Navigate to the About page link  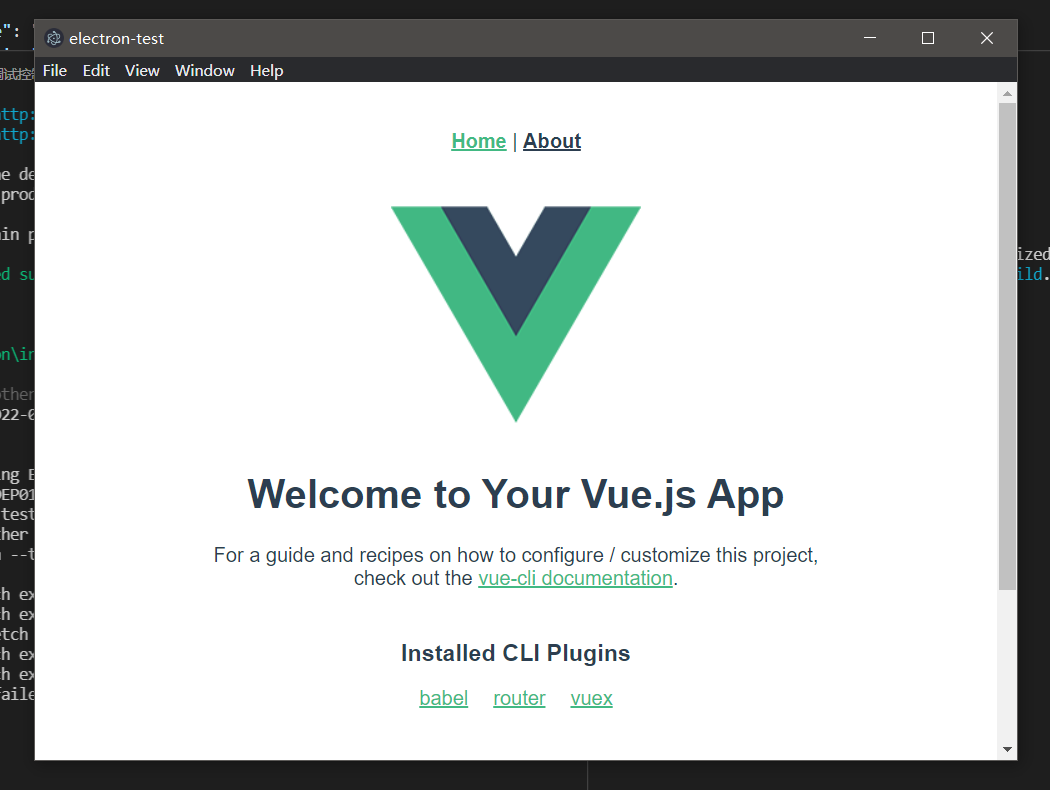point(552,141)
